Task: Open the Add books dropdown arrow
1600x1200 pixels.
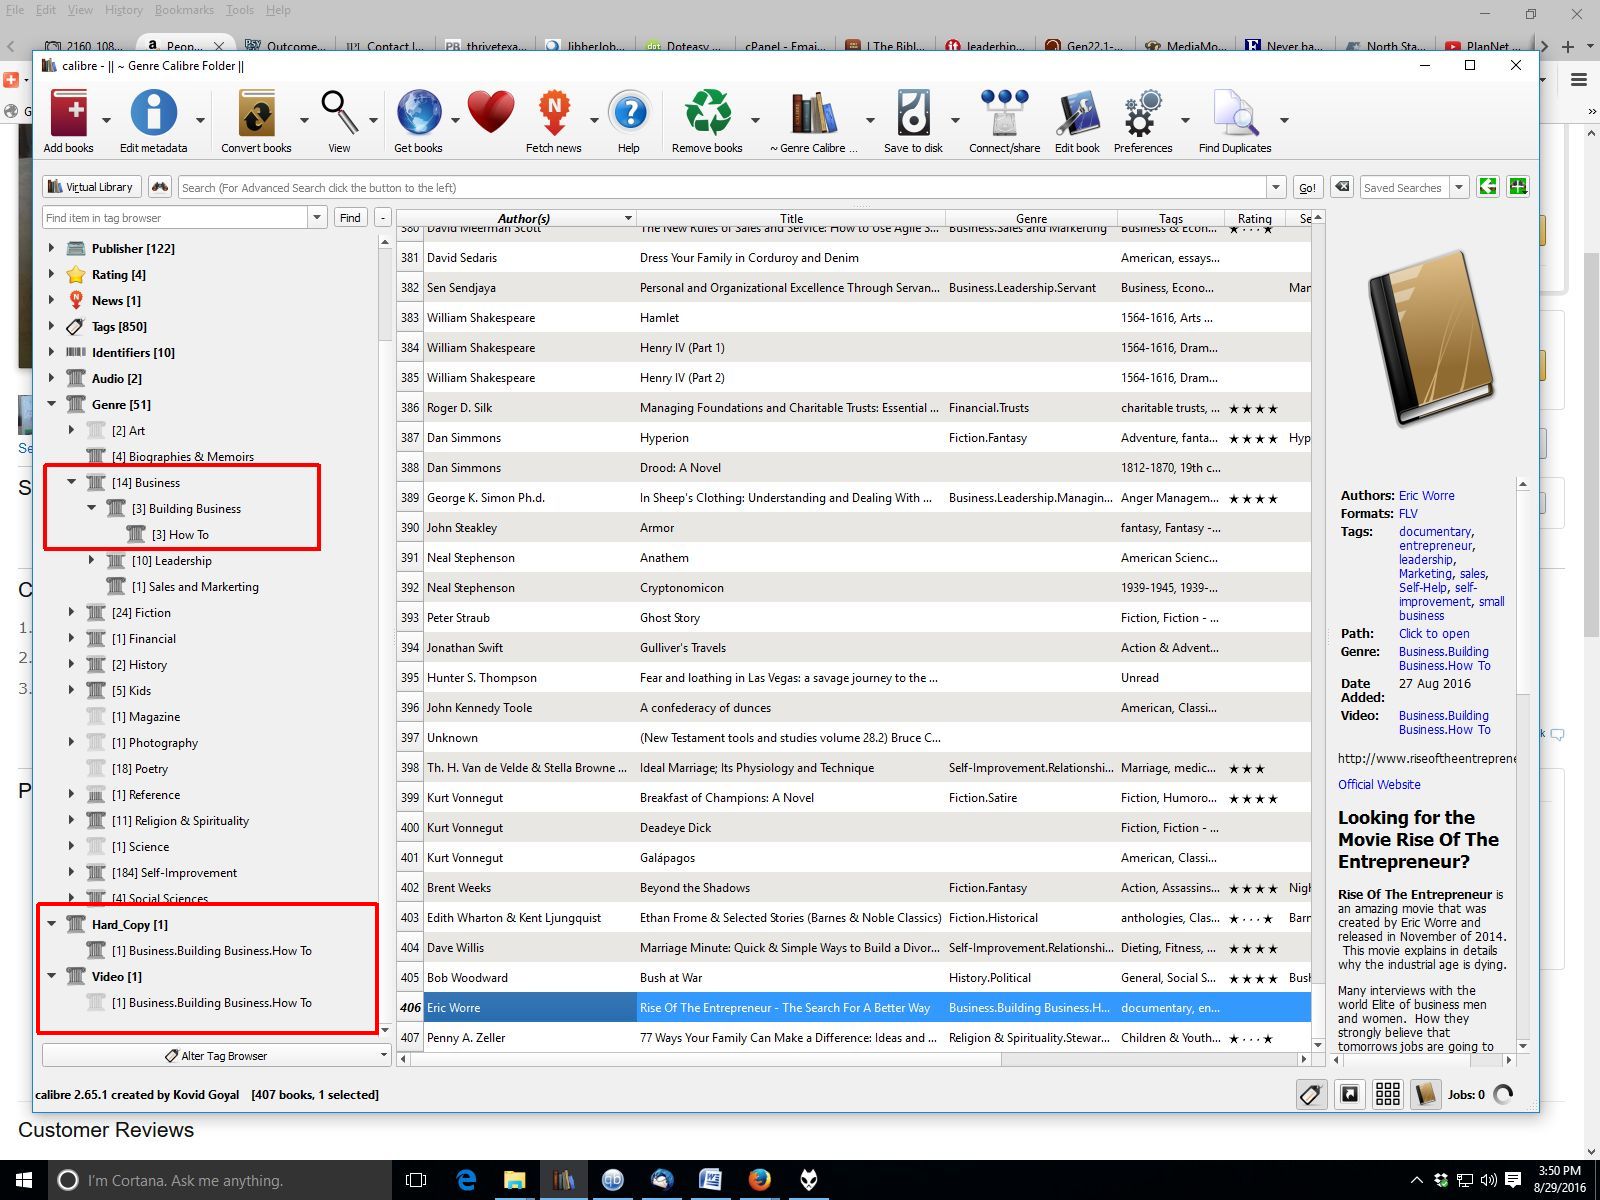Action: pos(106,120)
